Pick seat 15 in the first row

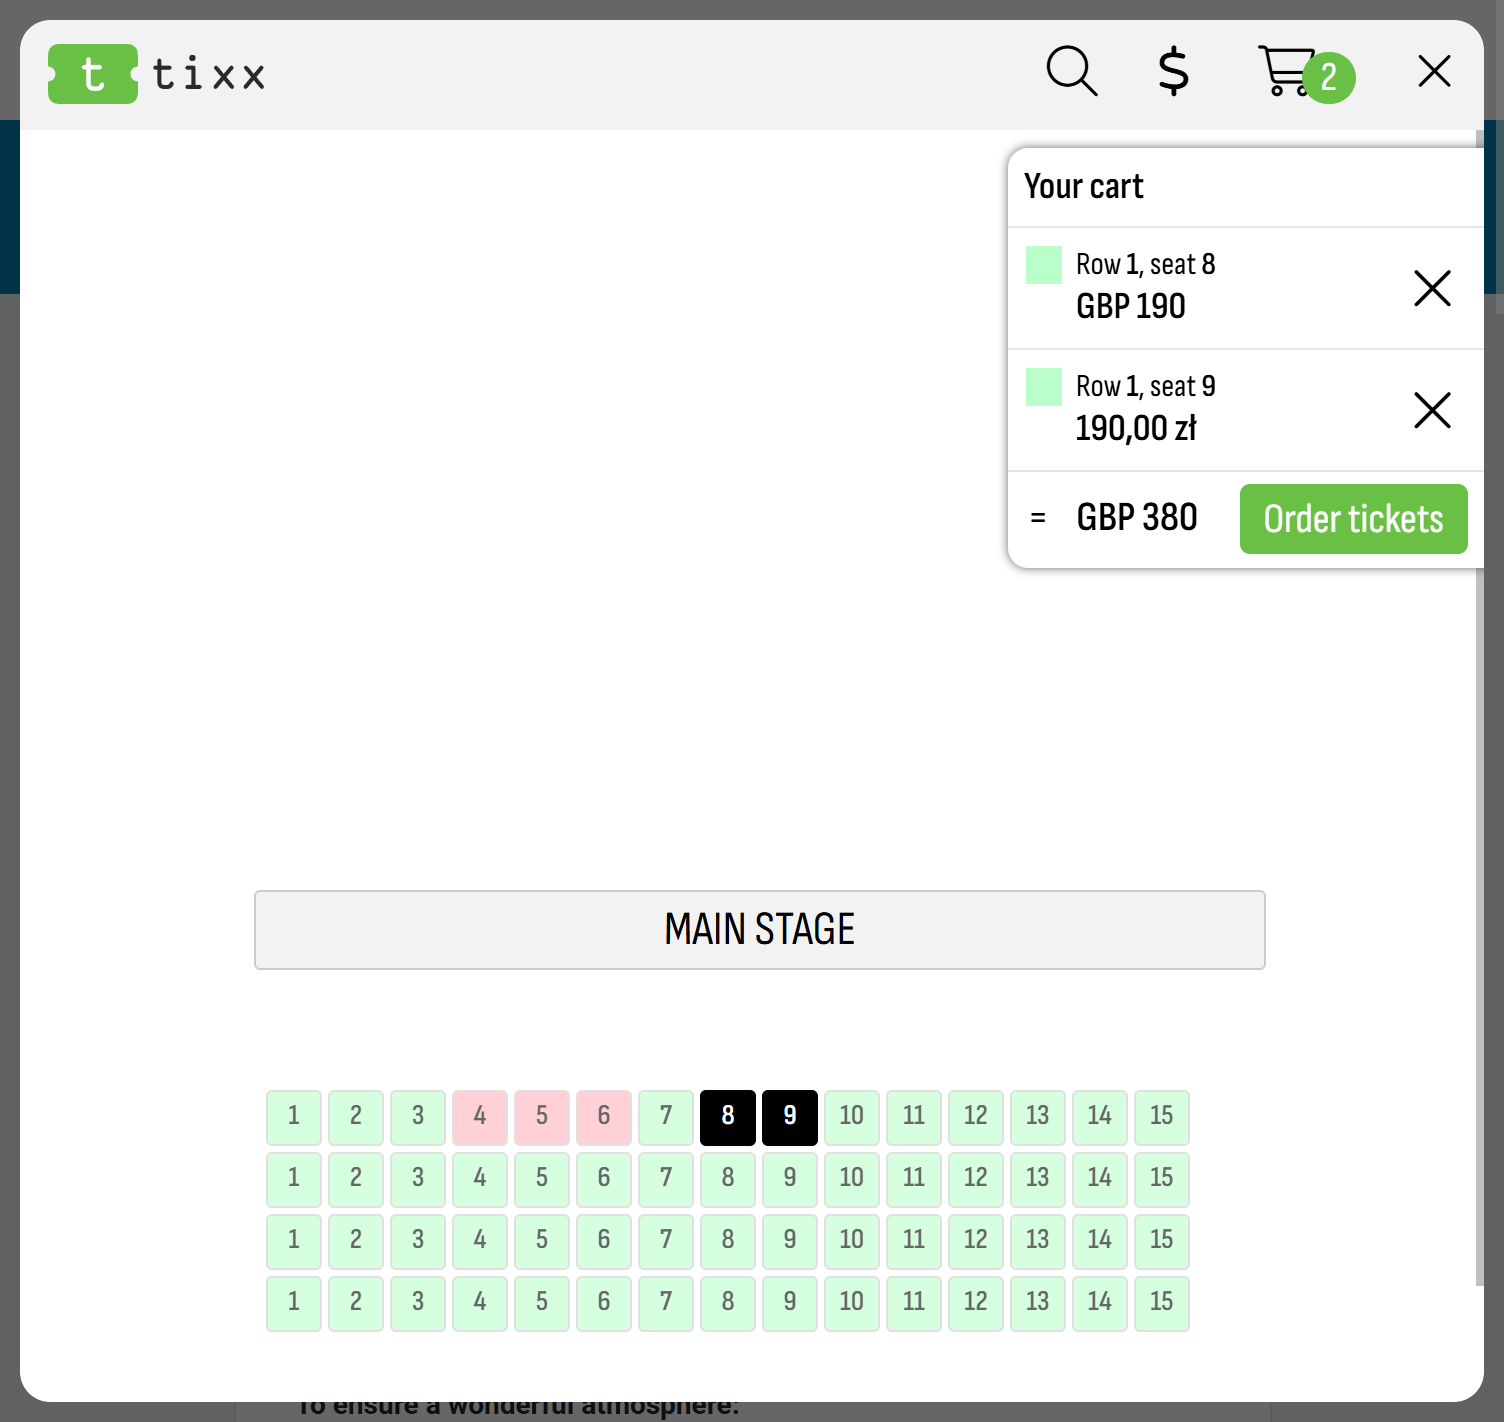tap(1162, 1117)
